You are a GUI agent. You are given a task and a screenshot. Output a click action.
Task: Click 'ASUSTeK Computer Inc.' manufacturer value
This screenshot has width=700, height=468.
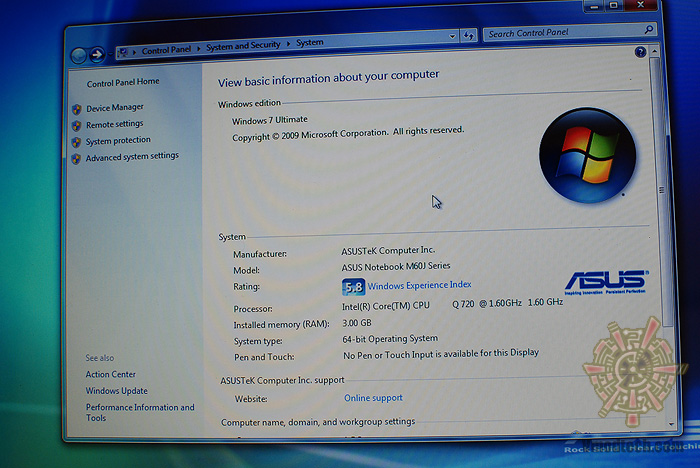pyautogui.click(x=388, y=251)
